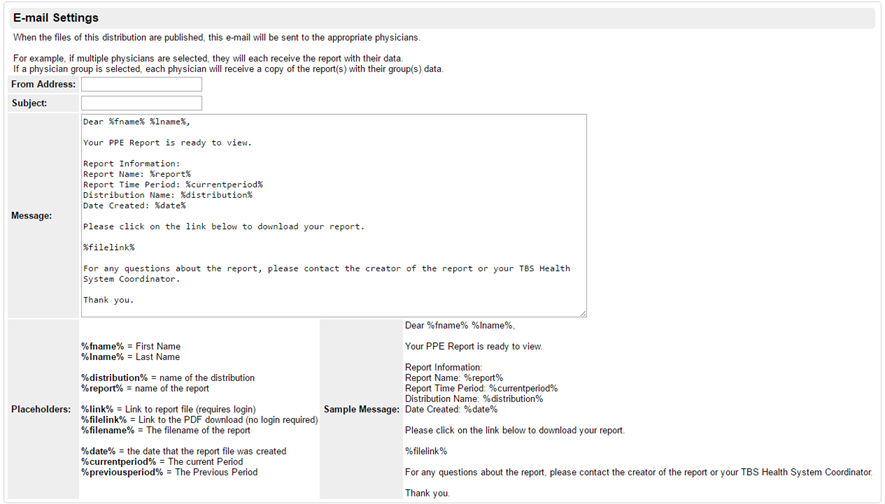Click the Placeholders label
The height and width of the screenshot is (504, 885).
tap(41, 409)
